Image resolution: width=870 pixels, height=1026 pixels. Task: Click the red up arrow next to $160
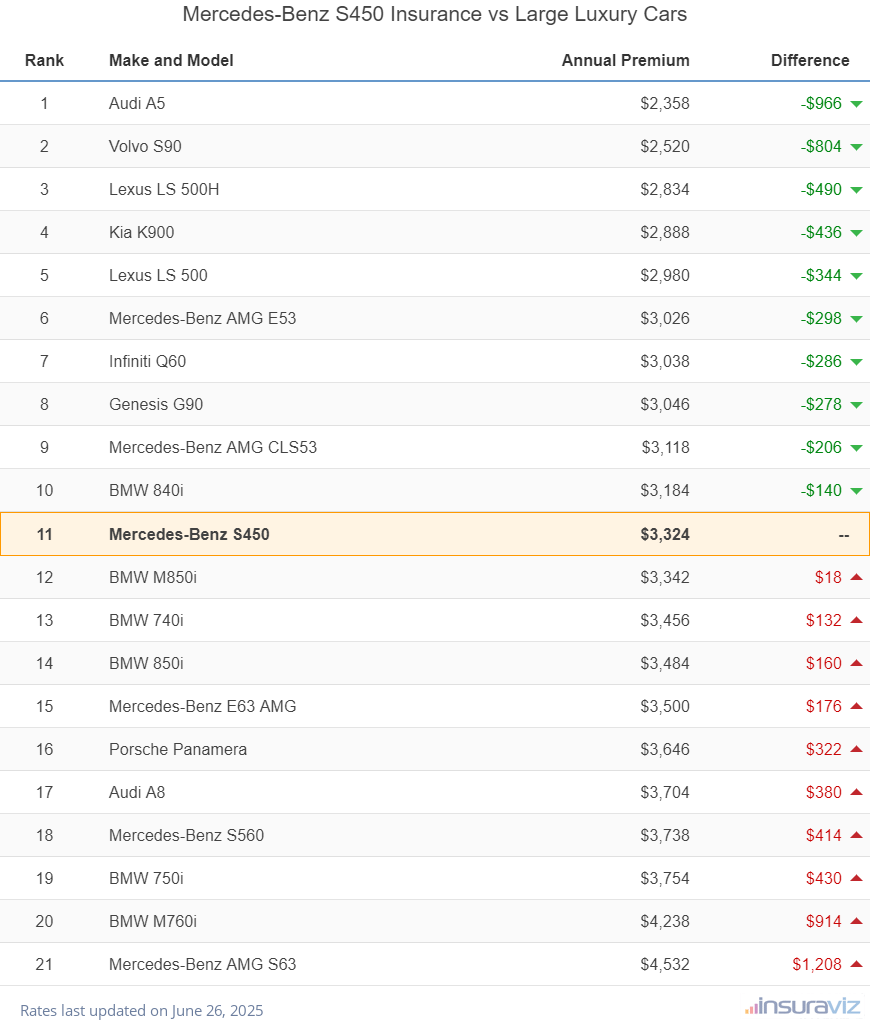(856, 663)
